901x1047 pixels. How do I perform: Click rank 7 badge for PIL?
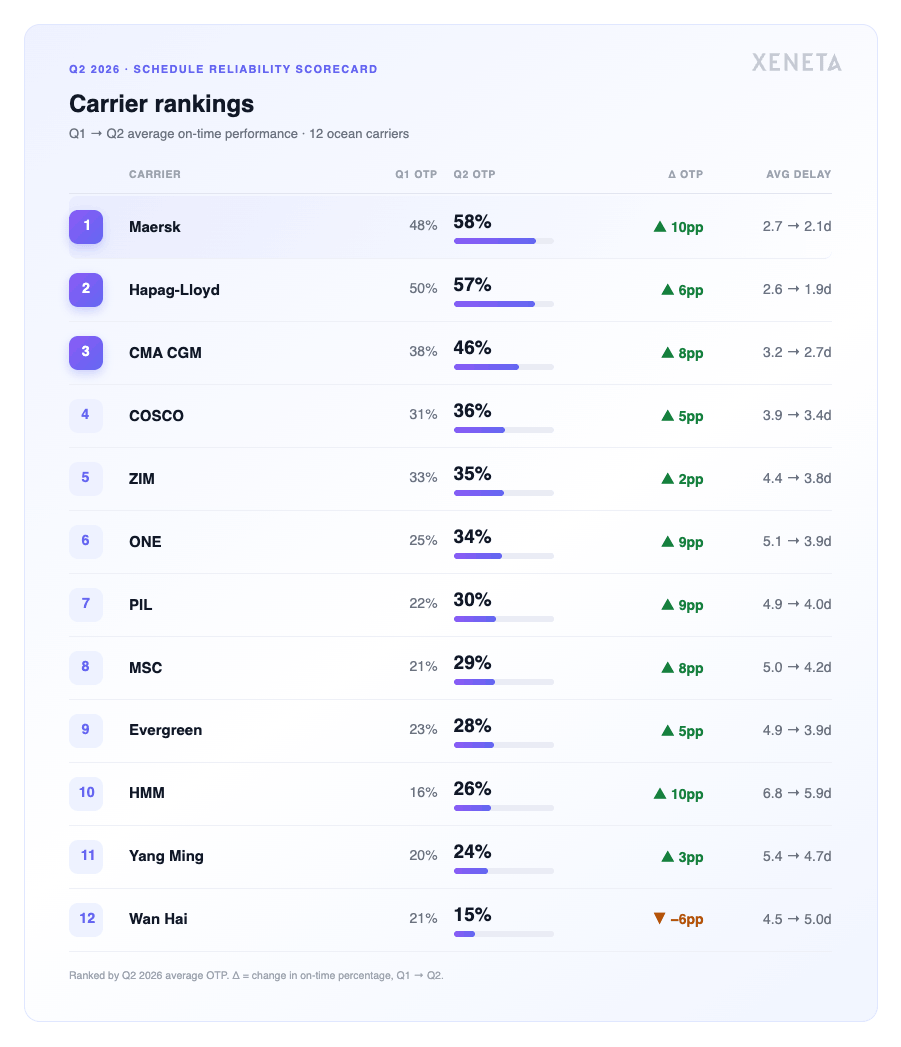(86, 604)
